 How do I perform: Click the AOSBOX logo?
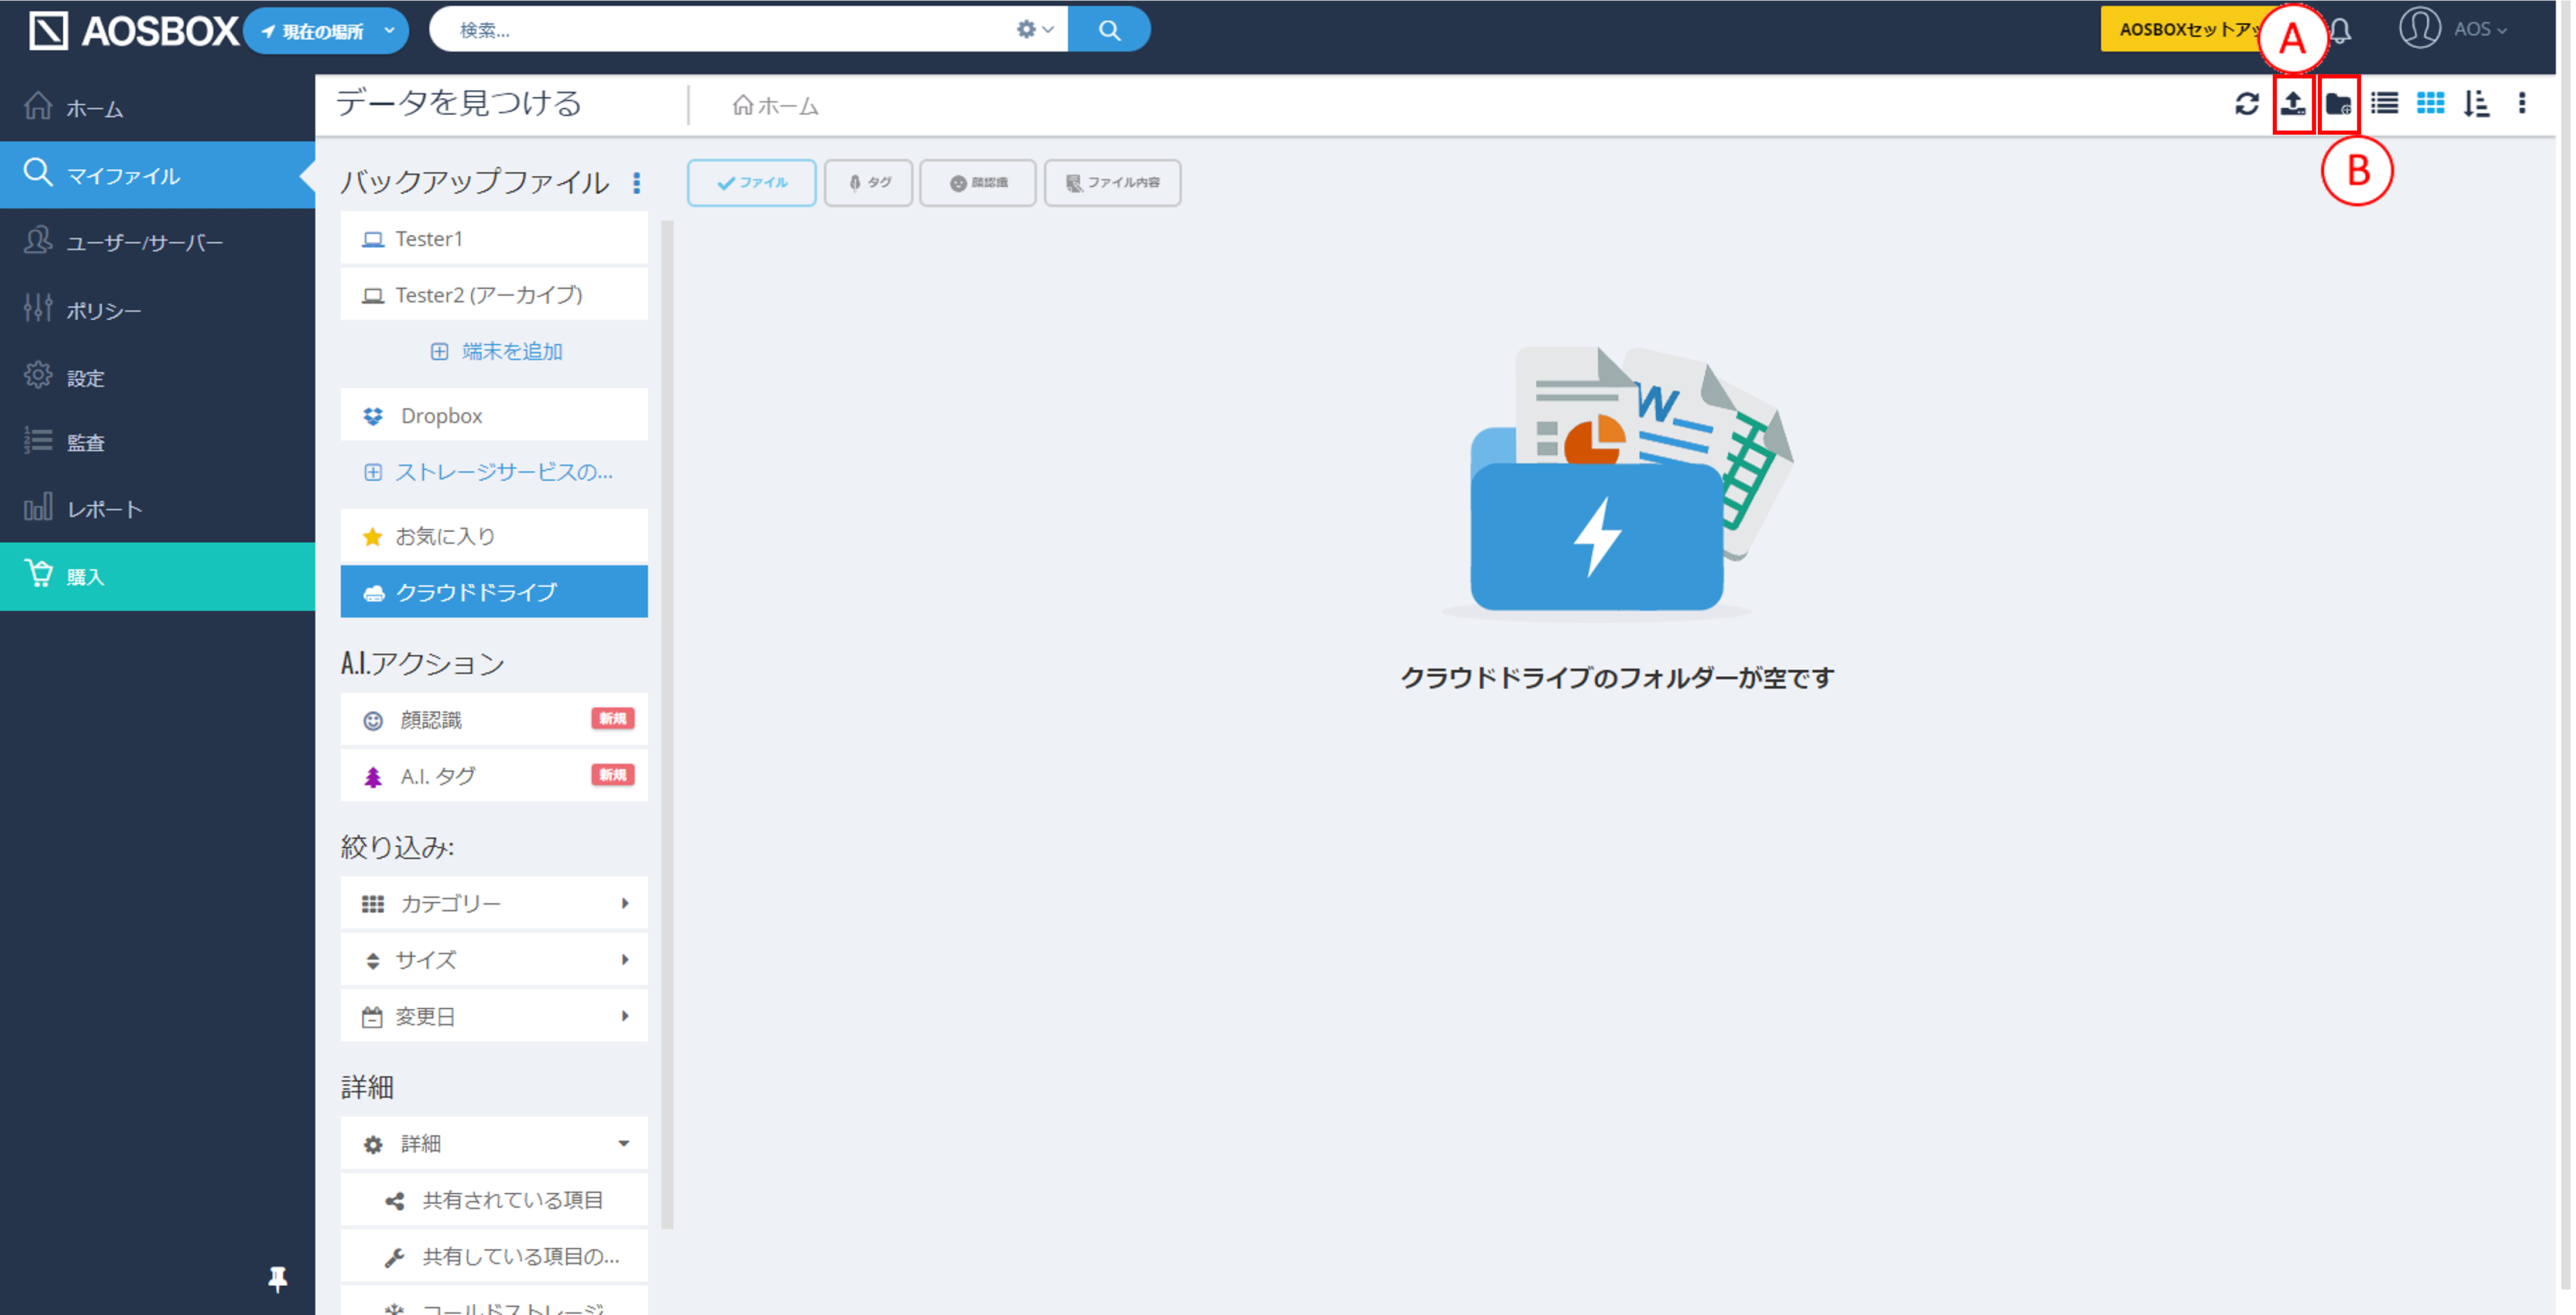point(133,31)
